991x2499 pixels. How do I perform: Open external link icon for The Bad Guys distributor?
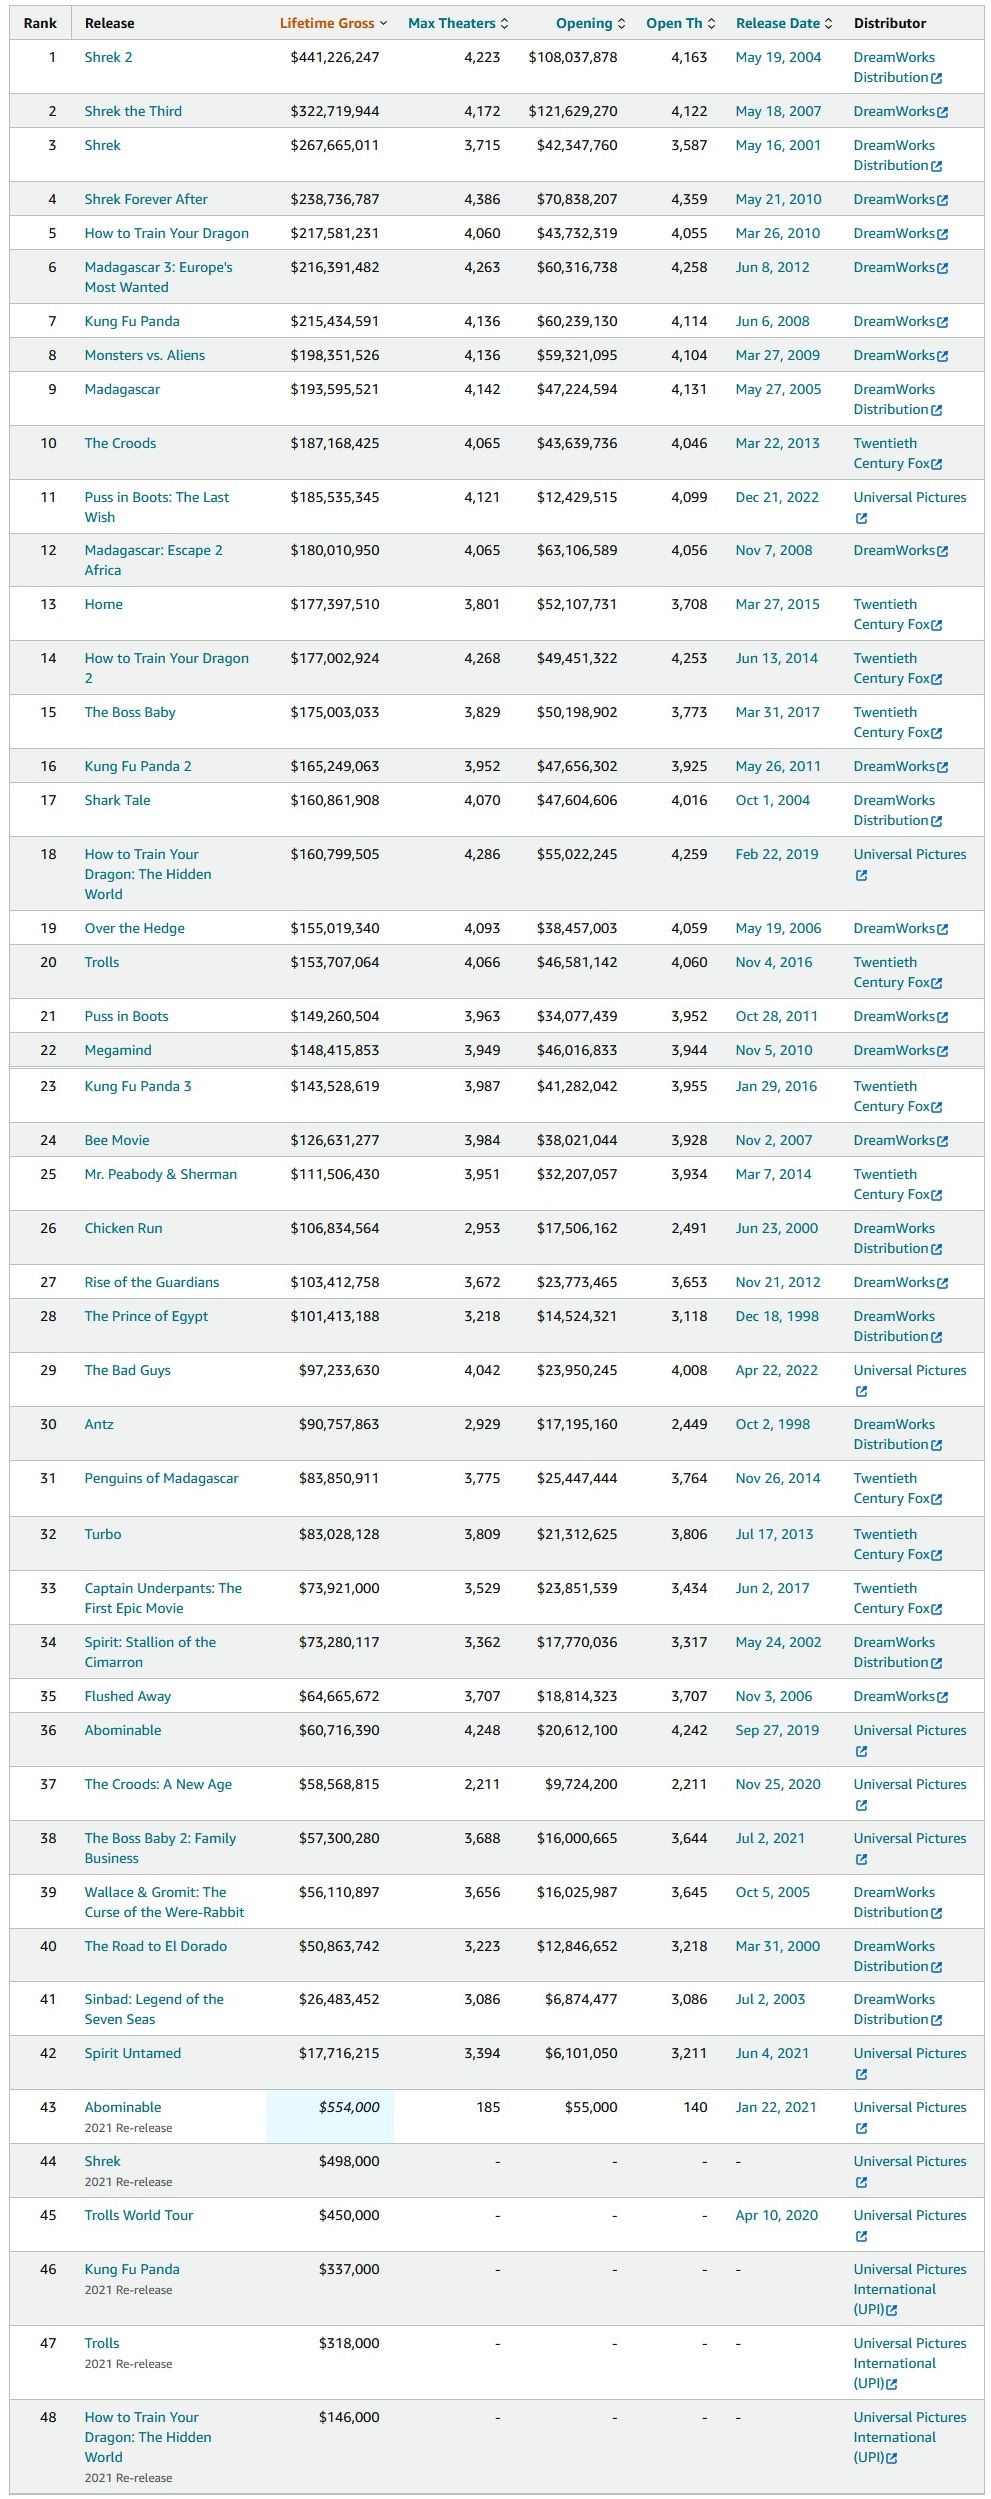pos(861,1391)
